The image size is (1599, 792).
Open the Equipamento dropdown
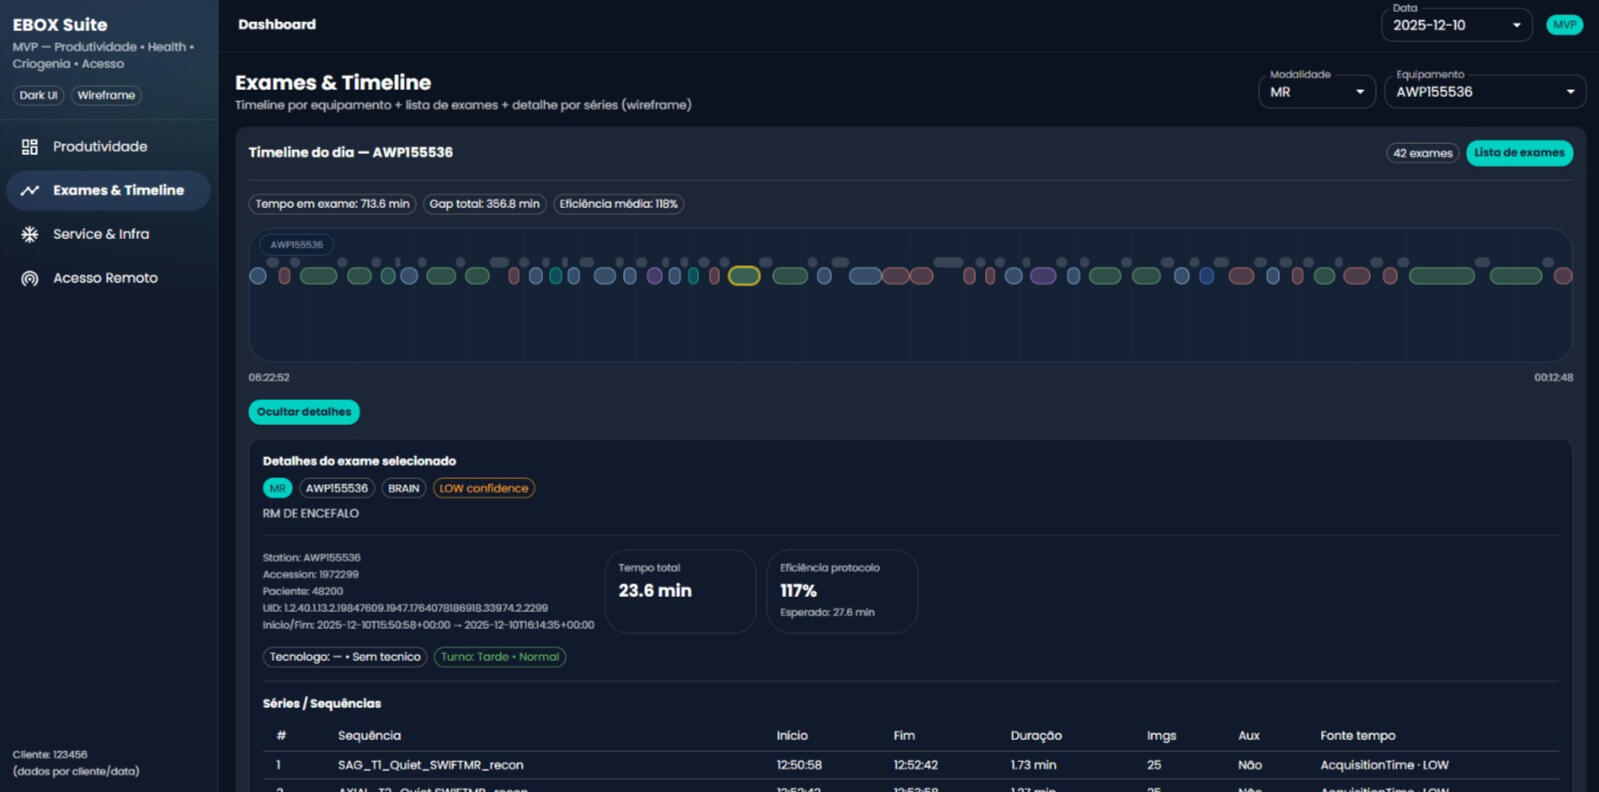click(x=1484, y=92)
